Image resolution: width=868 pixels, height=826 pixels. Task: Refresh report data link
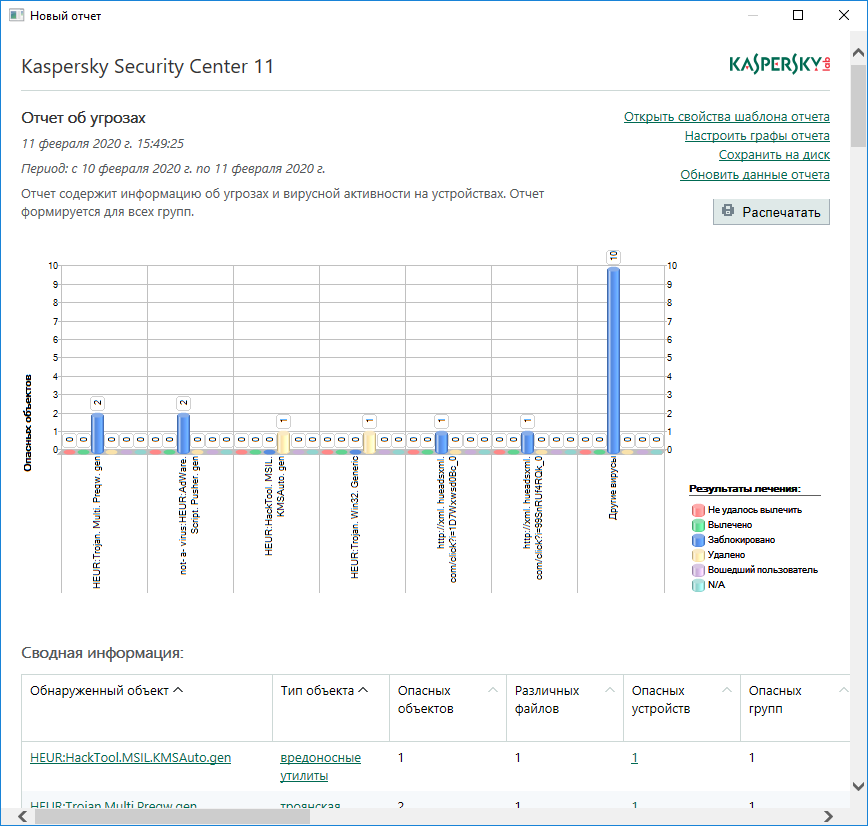(755, 174)
